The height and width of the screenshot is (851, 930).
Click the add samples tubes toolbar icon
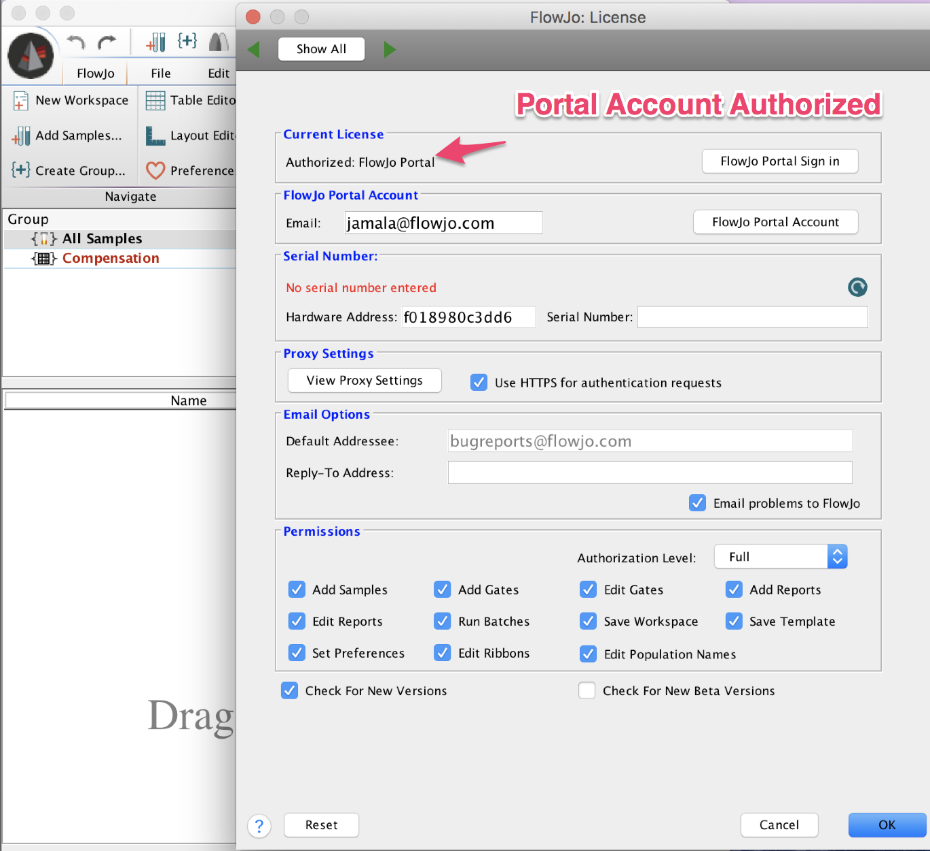pyautogui.click(x=156, y=42)
